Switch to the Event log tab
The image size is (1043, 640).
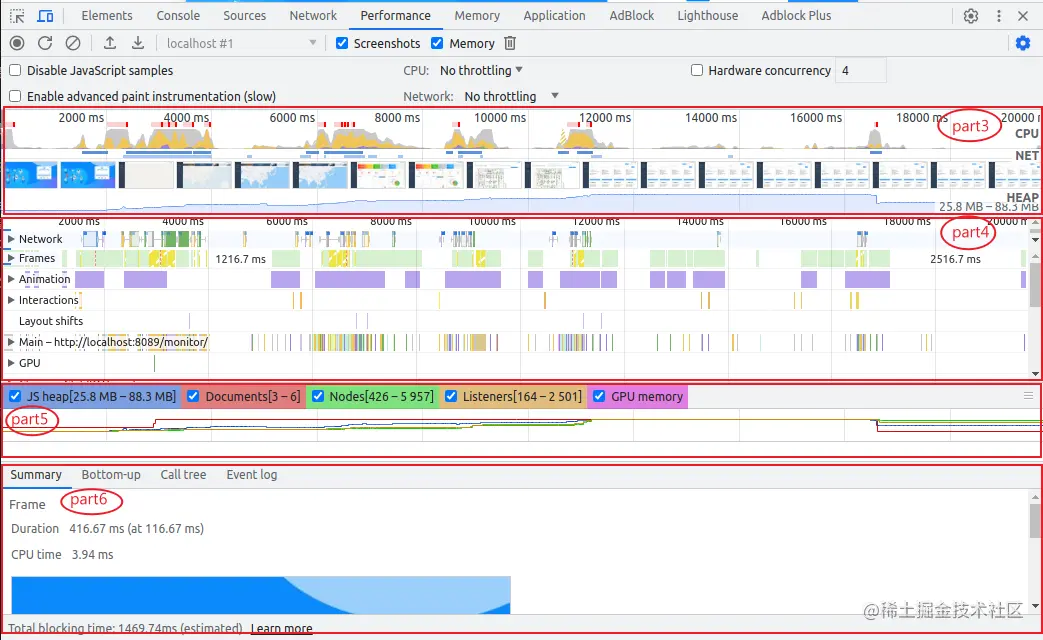[x=251, y=475]
